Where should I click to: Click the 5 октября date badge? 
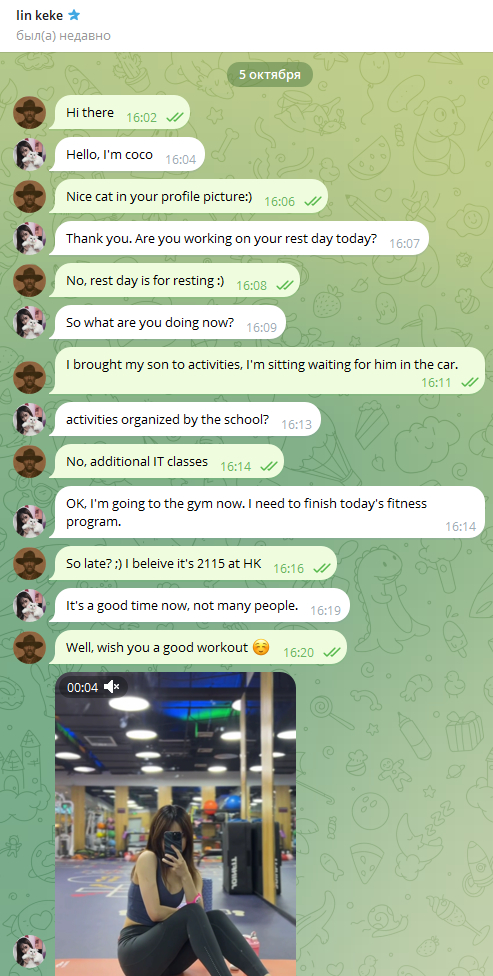click(x=270, y=75)
